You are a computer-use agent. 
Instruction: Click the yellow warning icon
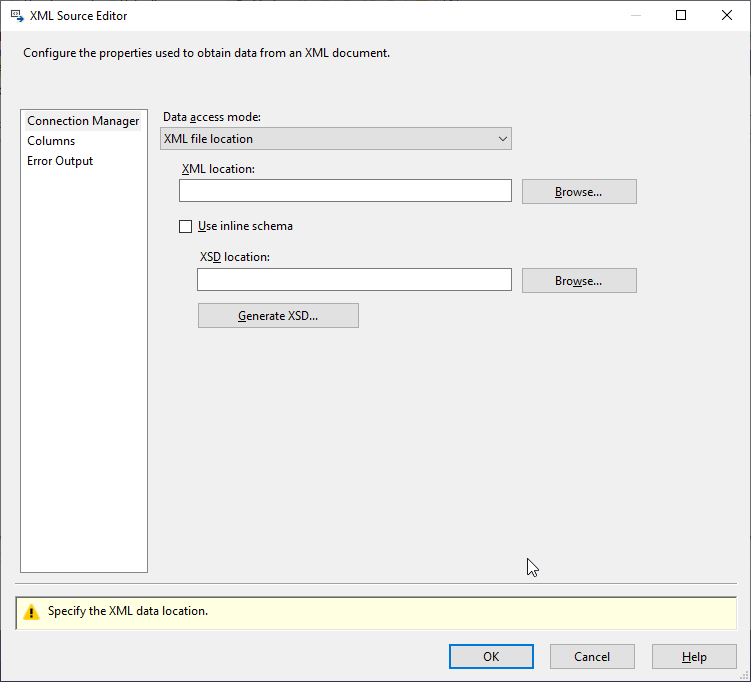tap(31, 612)
